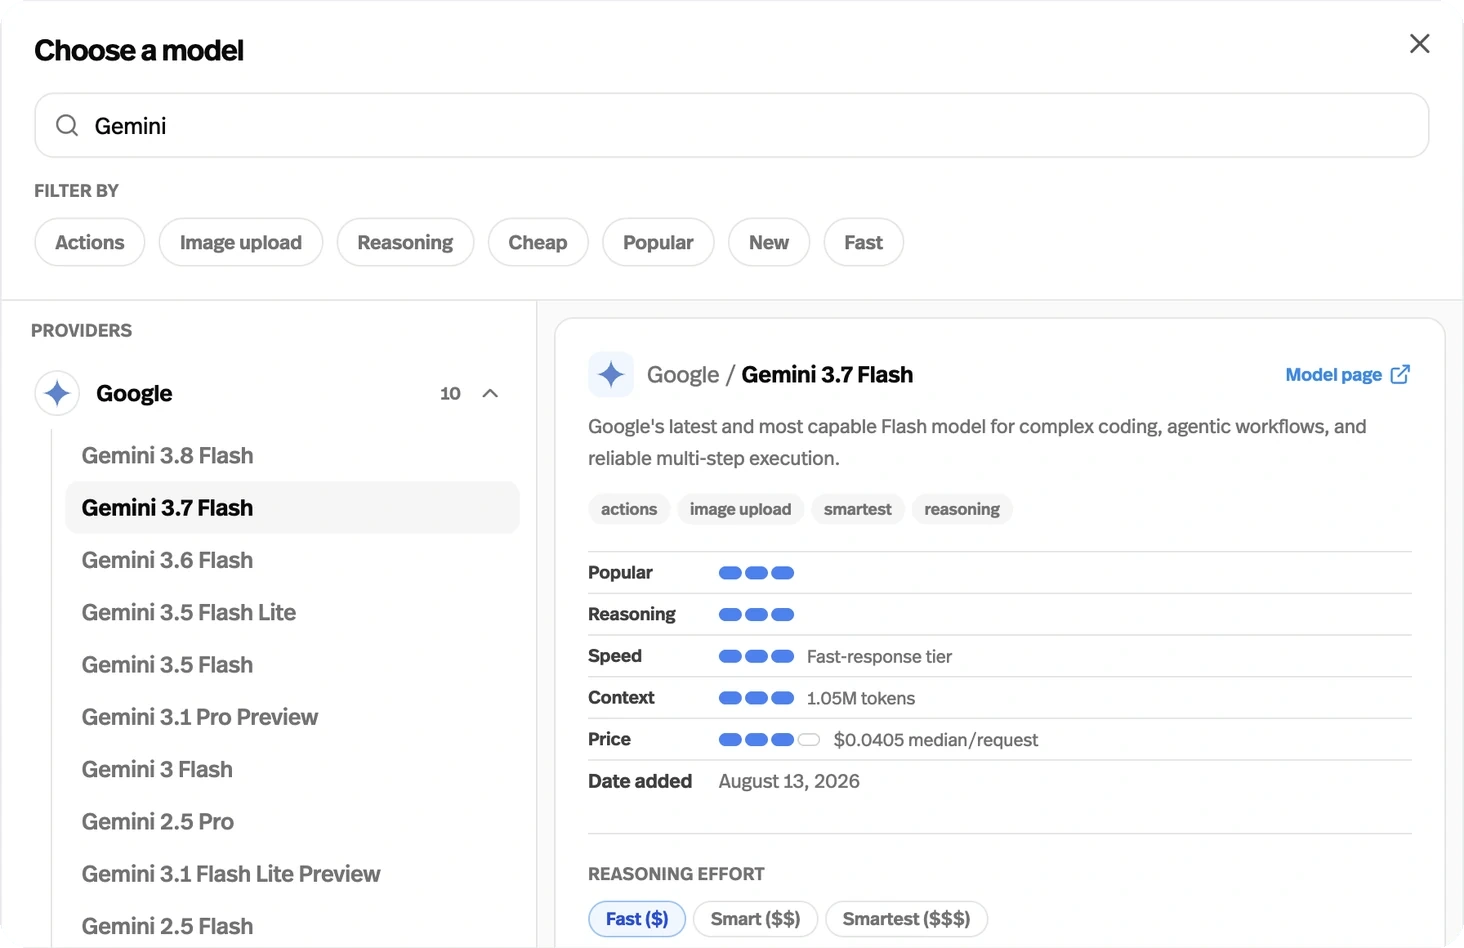Enable the Cheap filter chip

click(x=538, y=242)
